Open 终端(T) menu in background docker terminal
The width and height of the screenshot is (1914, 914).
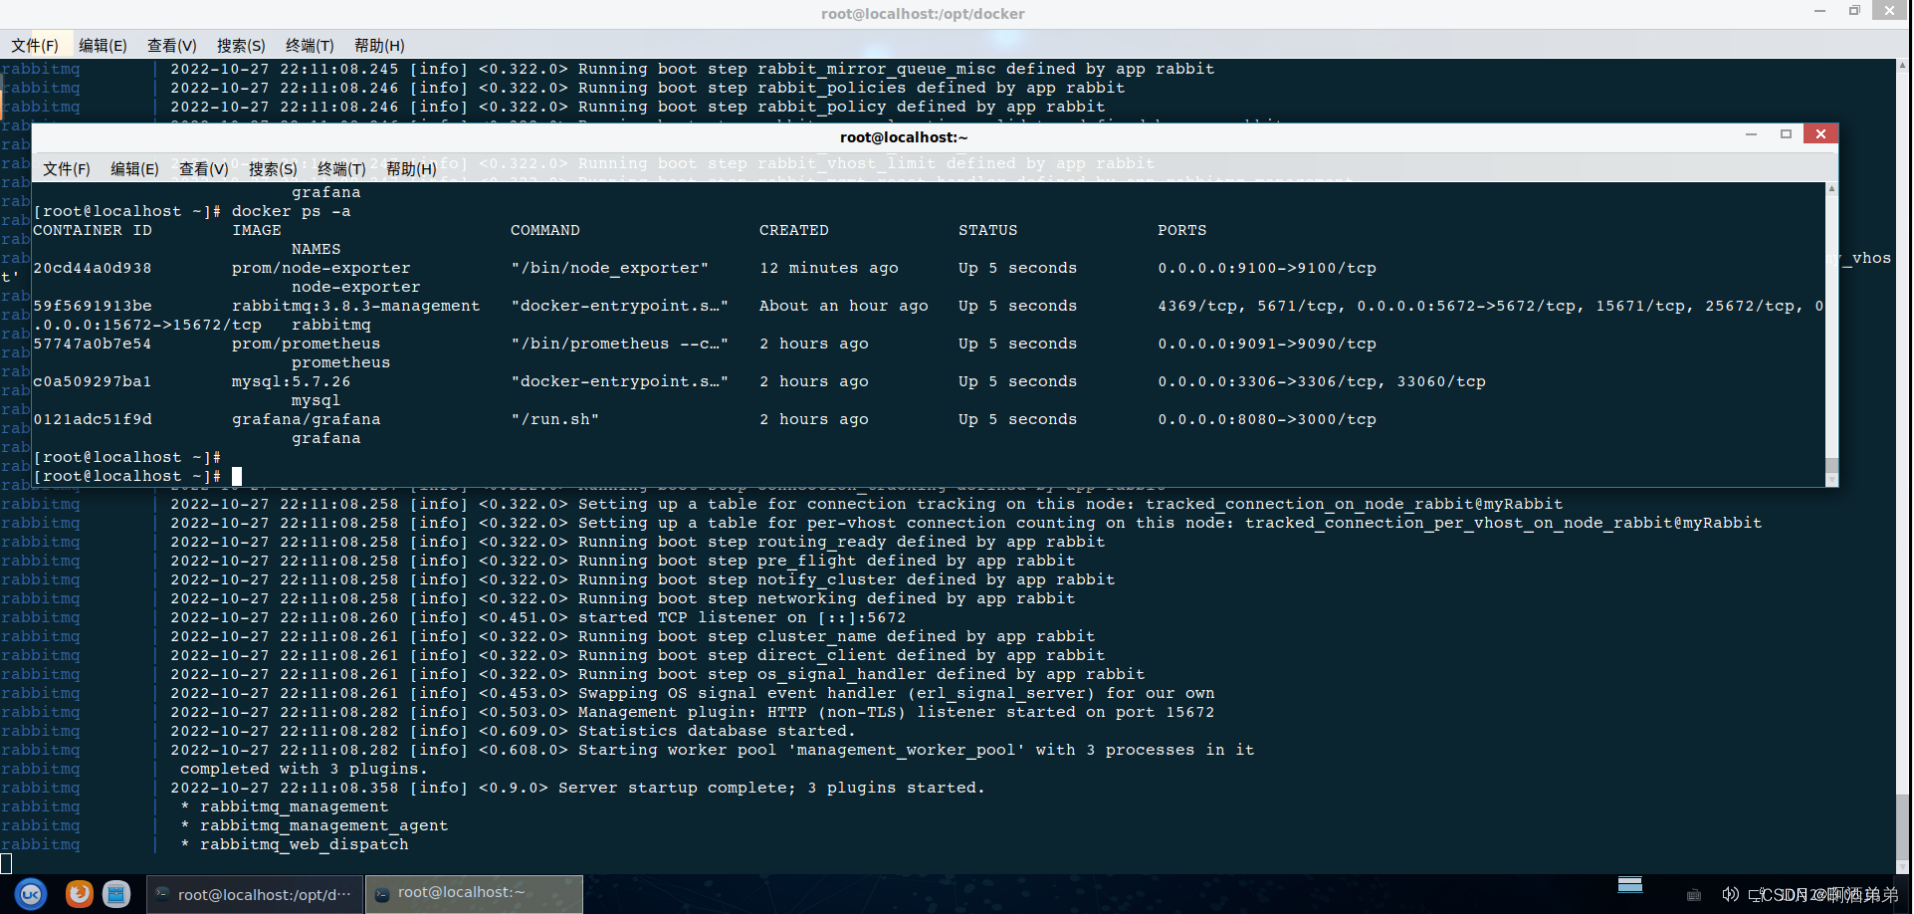[x=309, y=45]
